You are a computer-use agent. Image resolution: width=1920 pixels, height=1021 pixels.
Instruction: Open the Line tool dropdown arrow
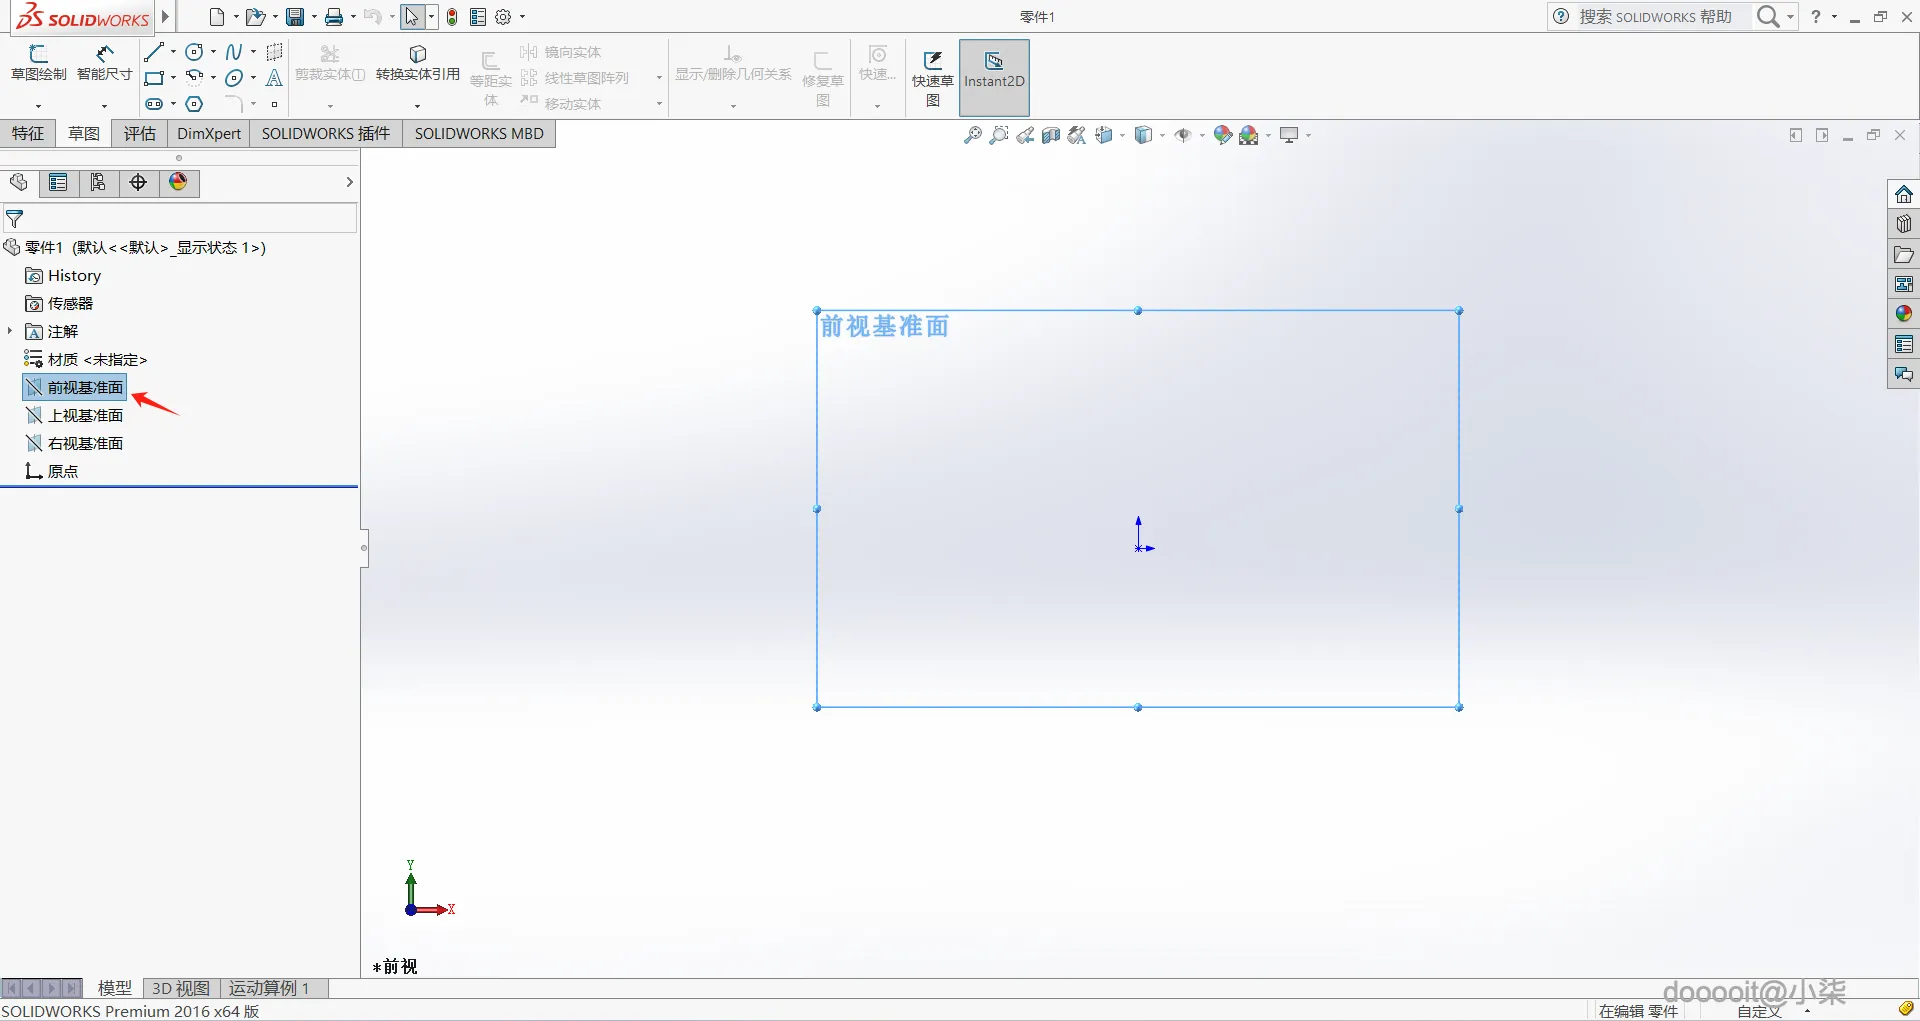(x=174, y=52)
